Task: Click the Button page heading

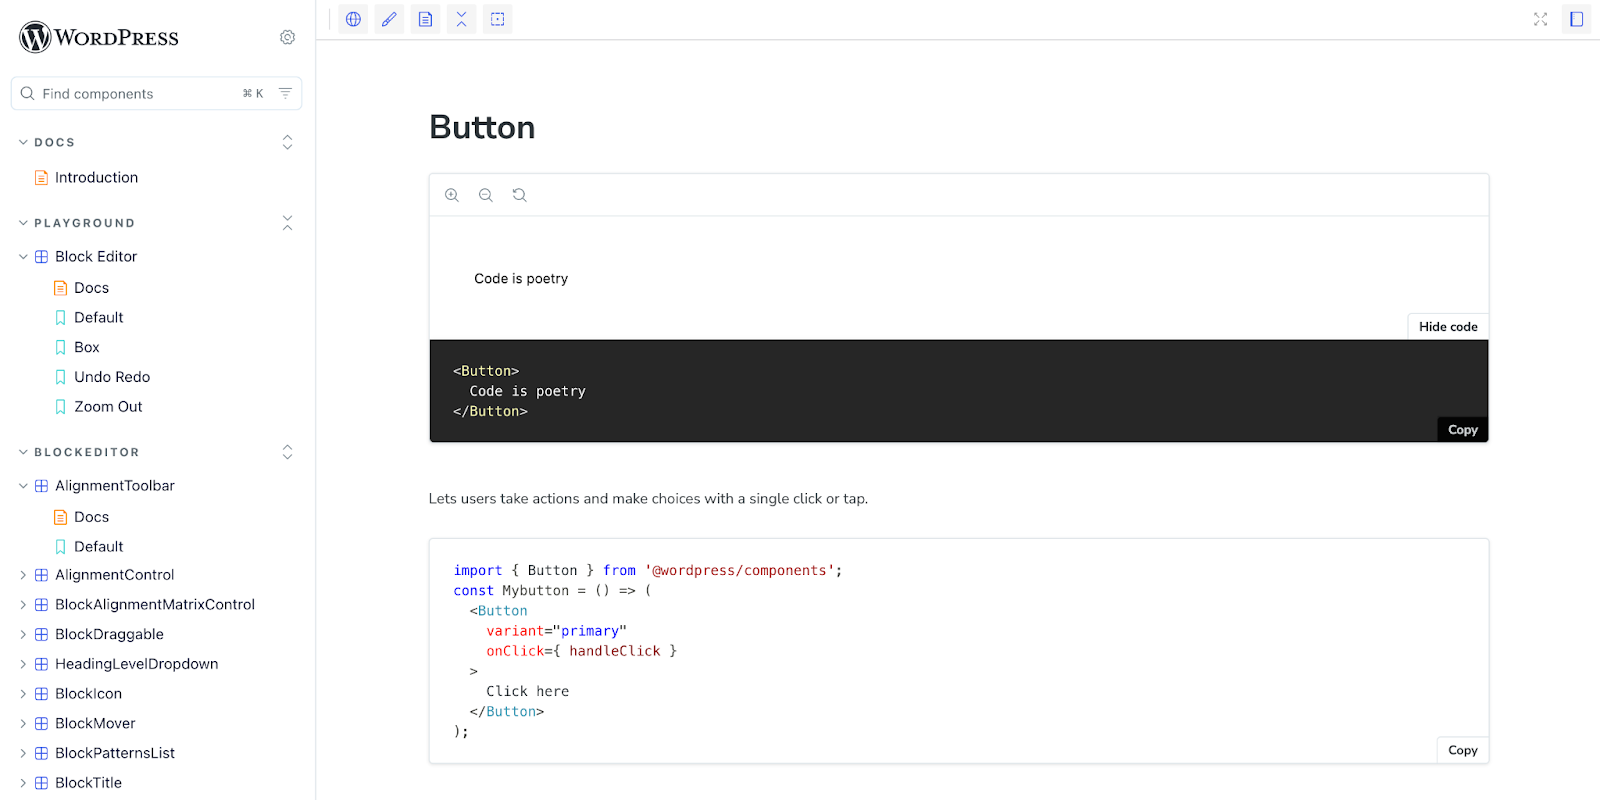Action: [x=482, y=127]
